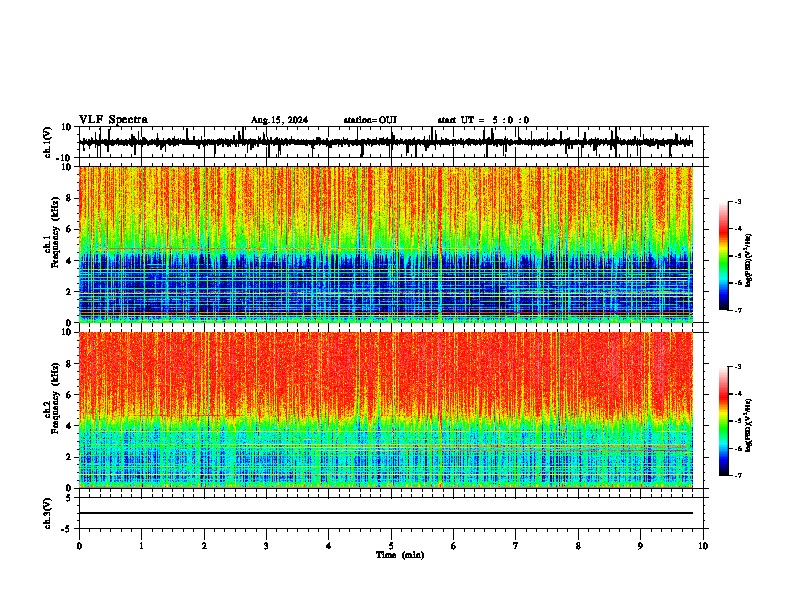Click the time axis tick label "7"

(x=516, y=546)
